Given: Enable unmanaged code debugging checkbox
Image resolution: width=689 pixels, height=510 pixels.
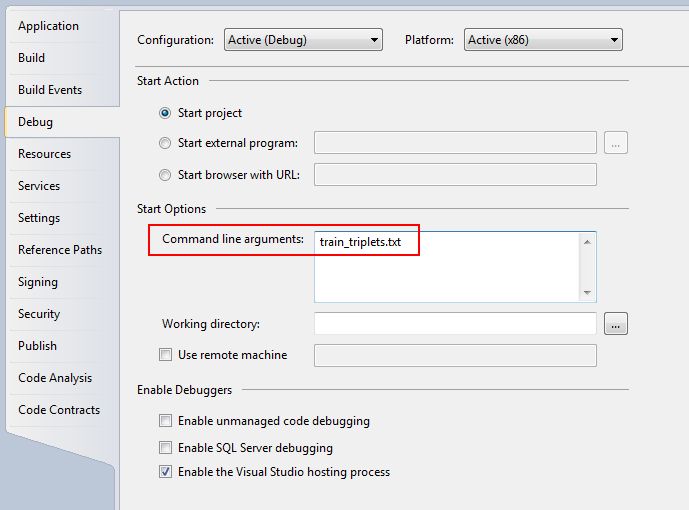Looking at the screenshot, I should point(165,421).
